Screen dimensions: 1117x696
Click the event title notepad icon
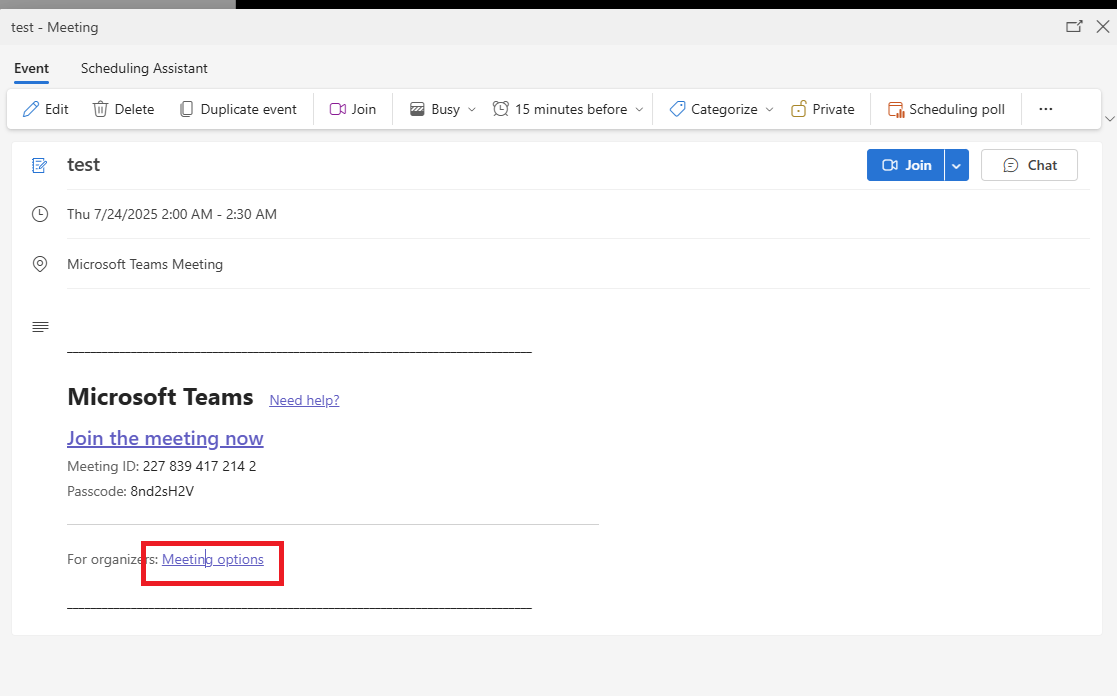(40, 165)
